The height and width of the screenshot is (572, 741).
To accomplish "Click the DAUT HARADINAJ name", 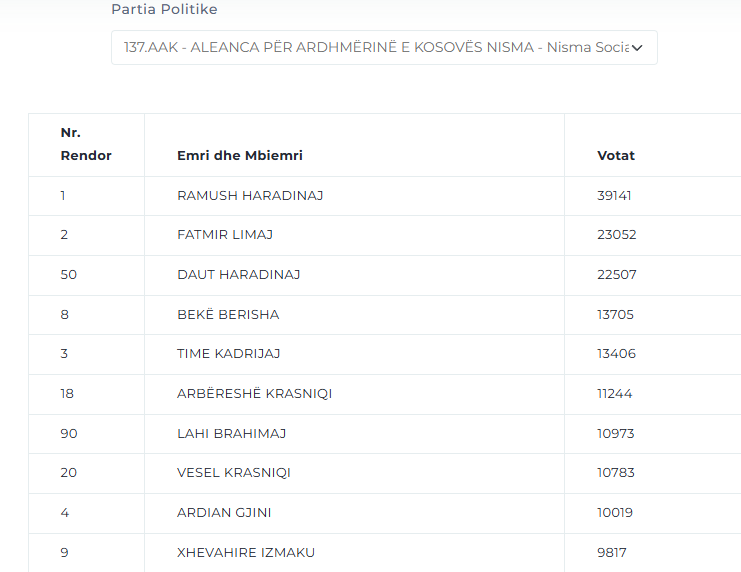I will (x=239, y=274).
